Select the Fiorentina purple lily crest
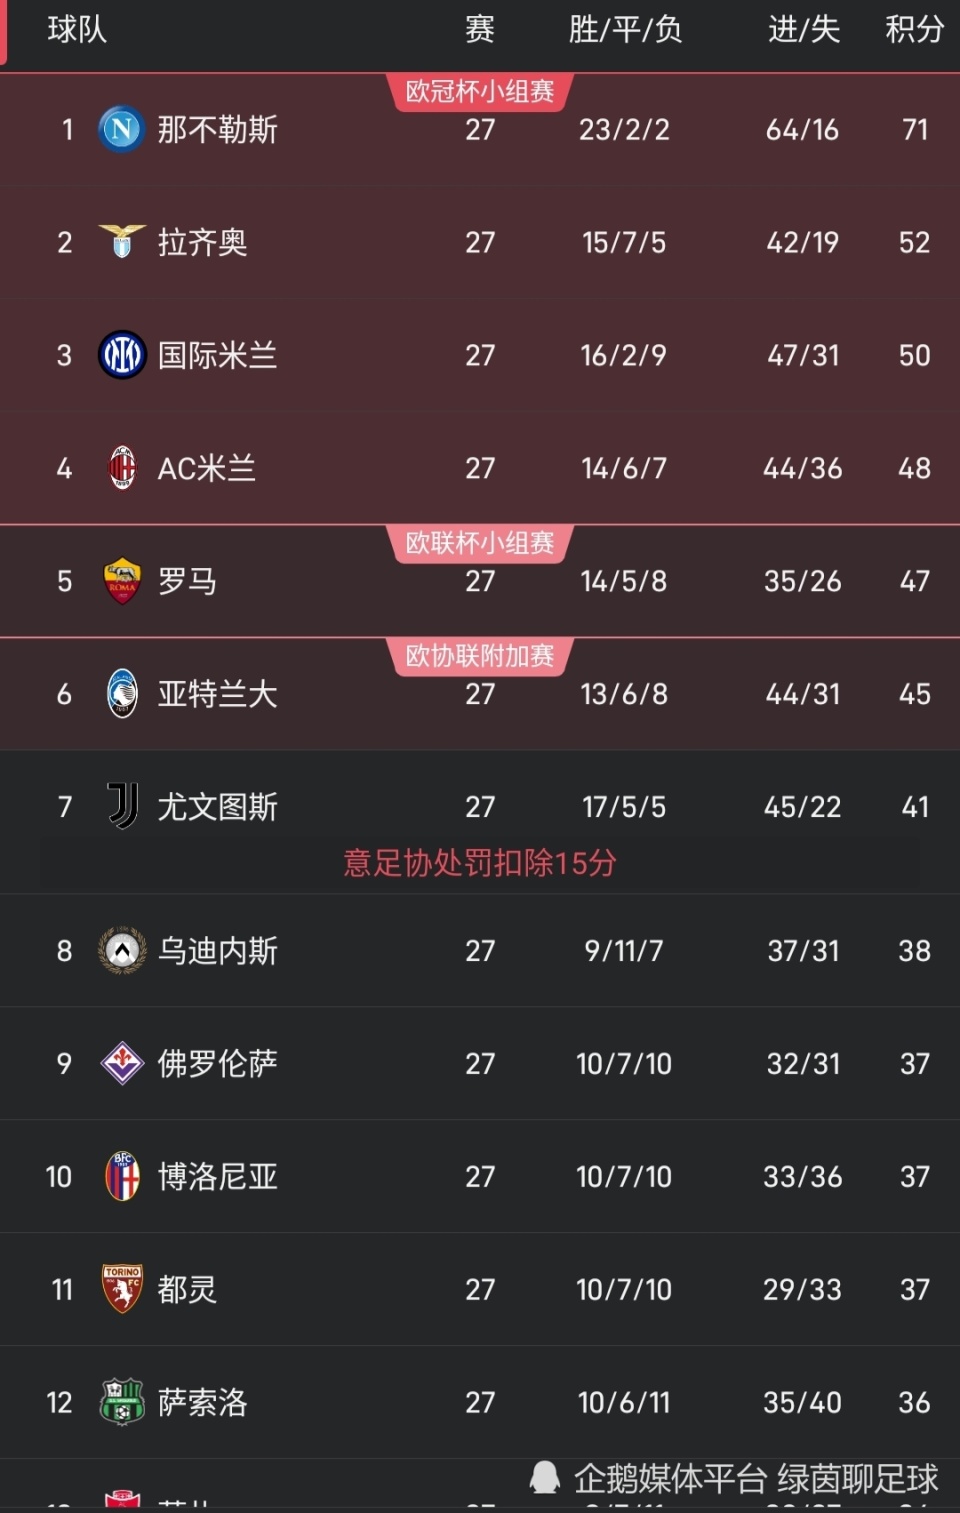Screen dimensions: 960x1513 122,1063
